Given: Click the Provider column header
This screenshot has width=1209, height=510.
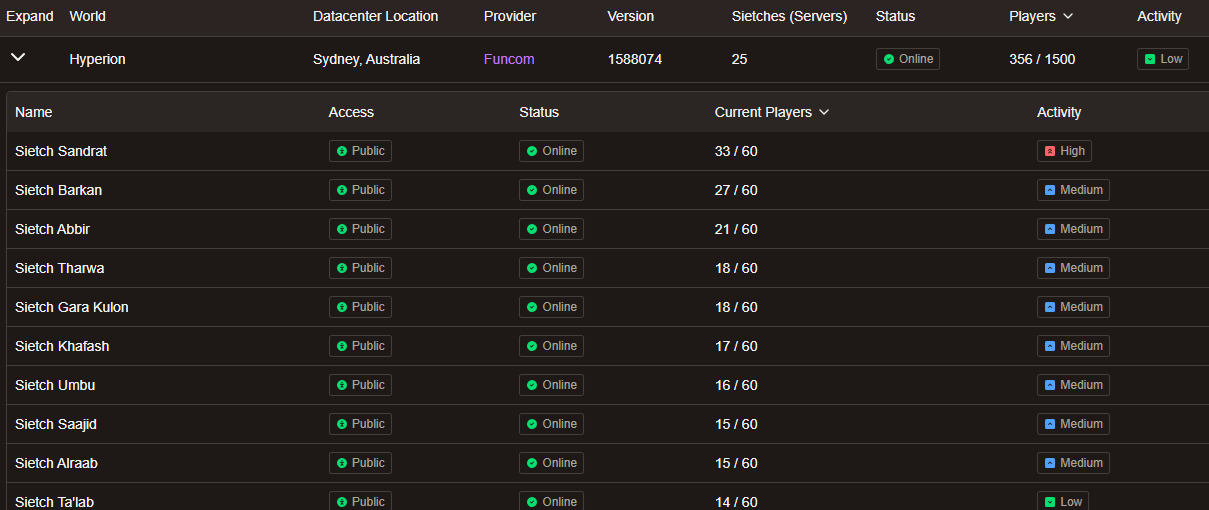Looking at the screenshot, I should click(510, 16).
